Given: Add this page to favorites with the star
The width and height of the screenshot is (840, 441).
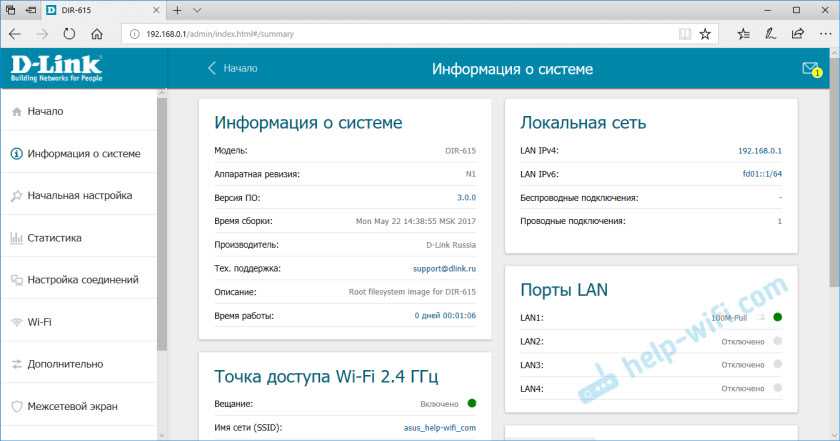Looking at the screenshot, I should [705, 33].
